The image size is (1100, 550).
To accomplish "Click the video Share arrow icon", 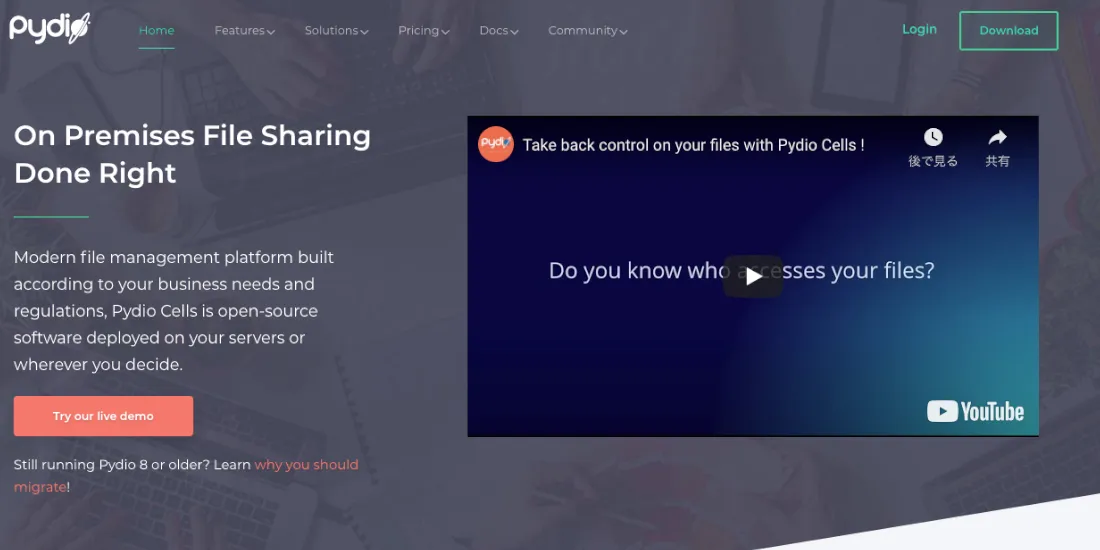I will point(997,138).
